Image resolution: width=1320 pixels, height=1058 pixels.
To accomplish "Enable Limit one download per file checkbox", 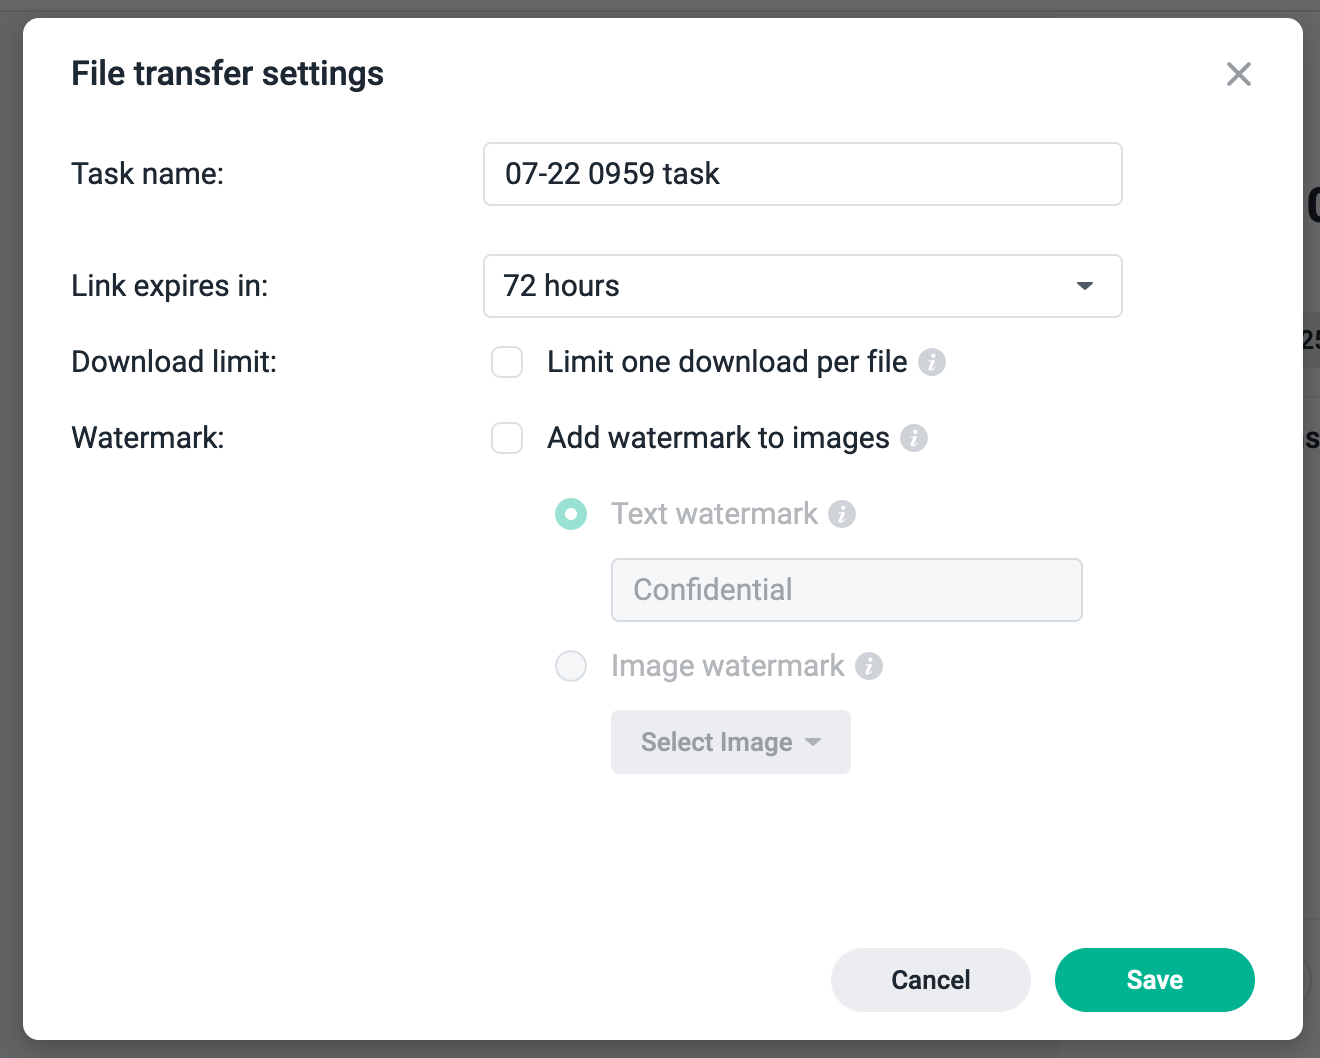I will click(x=507, y=362).
